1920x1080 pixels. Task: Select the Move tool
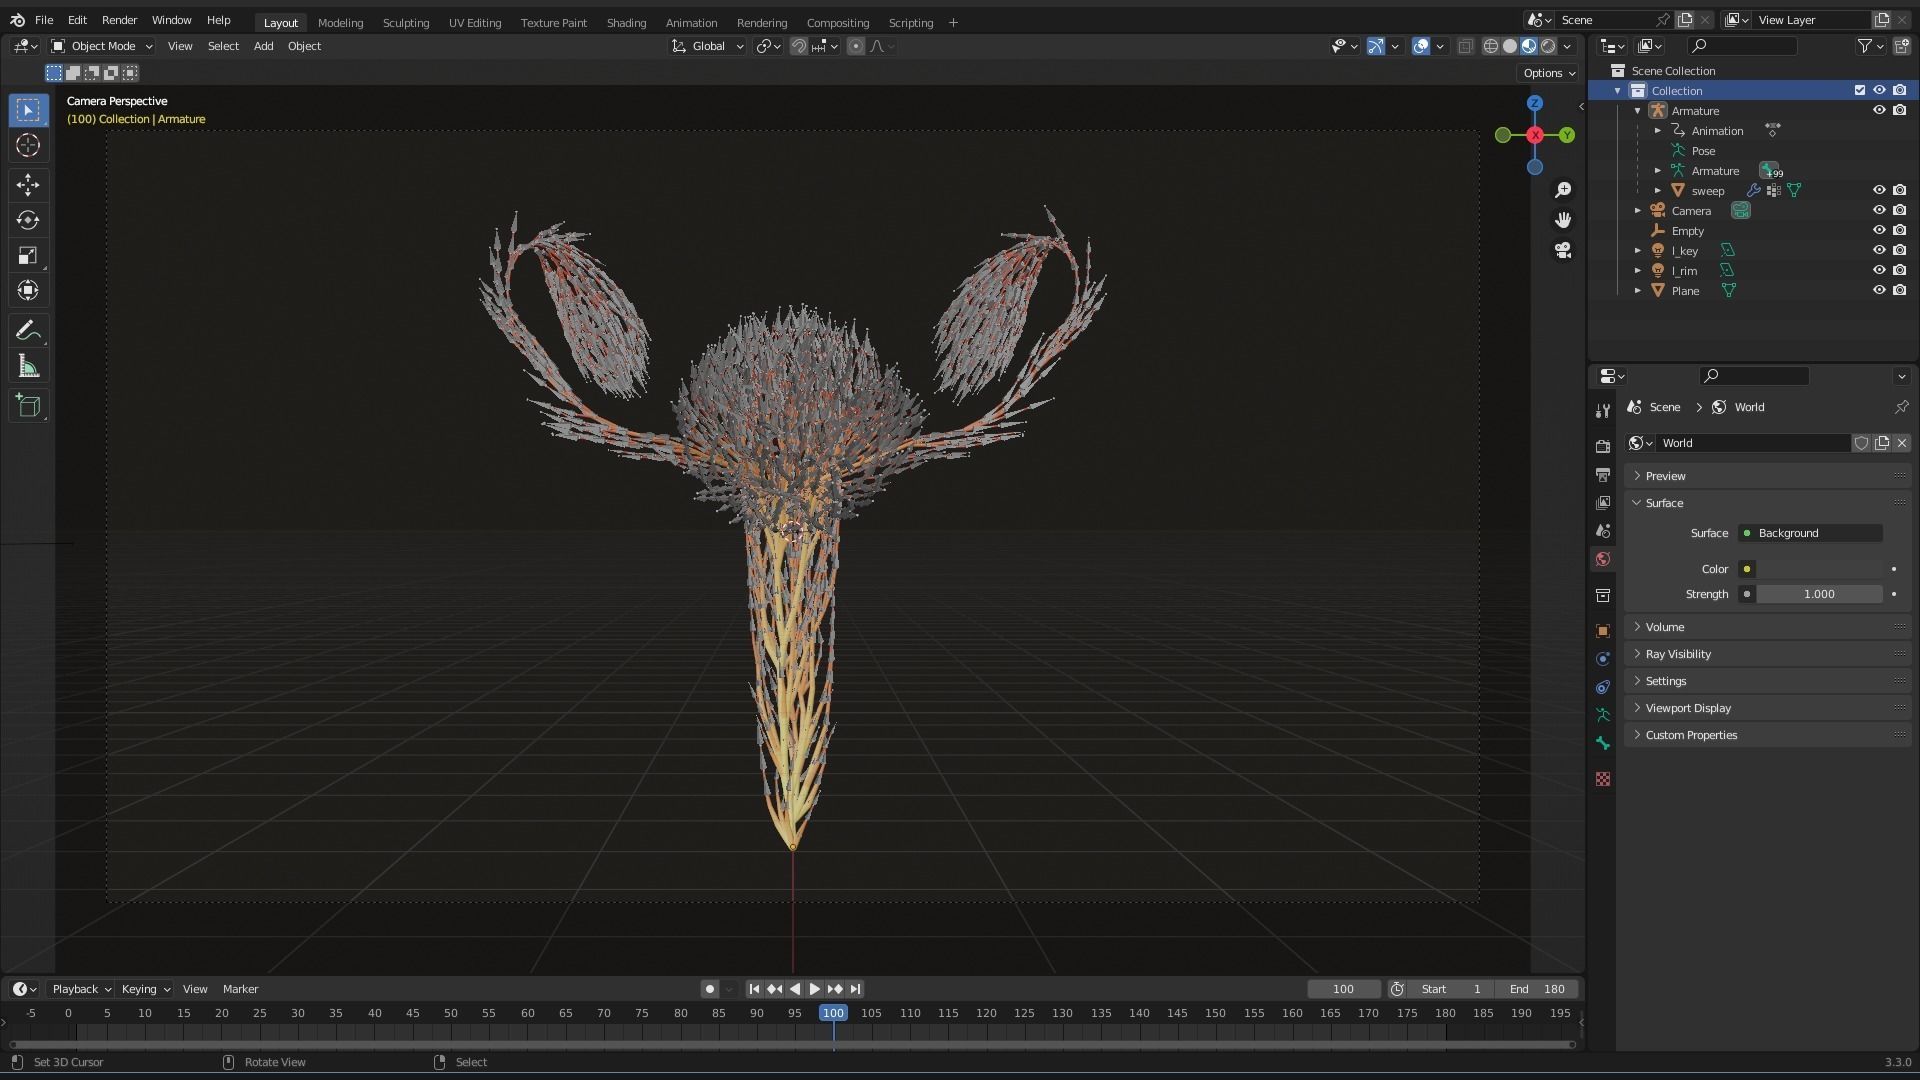(28, 184)
